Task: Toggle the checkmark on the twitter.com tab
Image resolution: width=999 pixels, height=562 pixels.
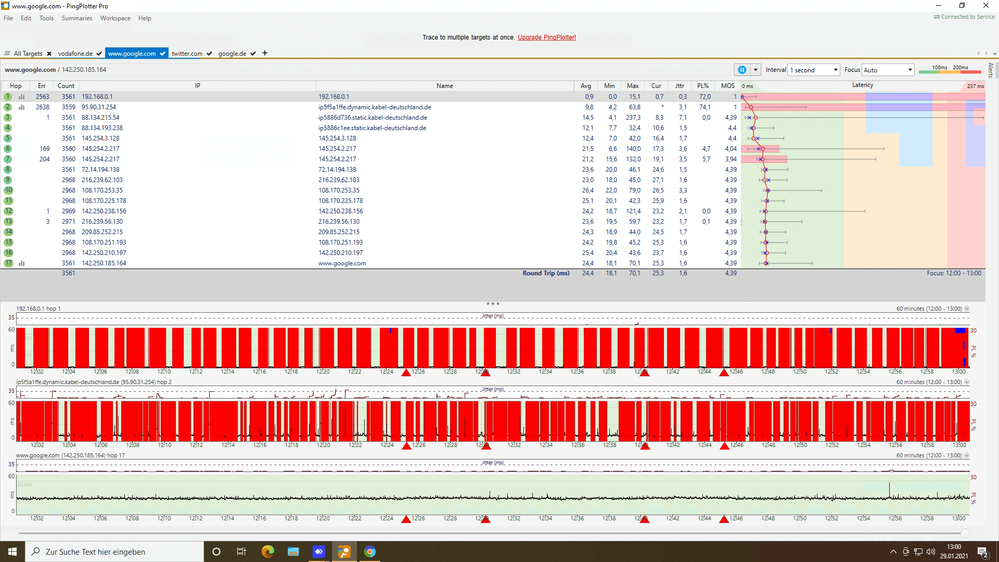Action: tap(209, 54)
